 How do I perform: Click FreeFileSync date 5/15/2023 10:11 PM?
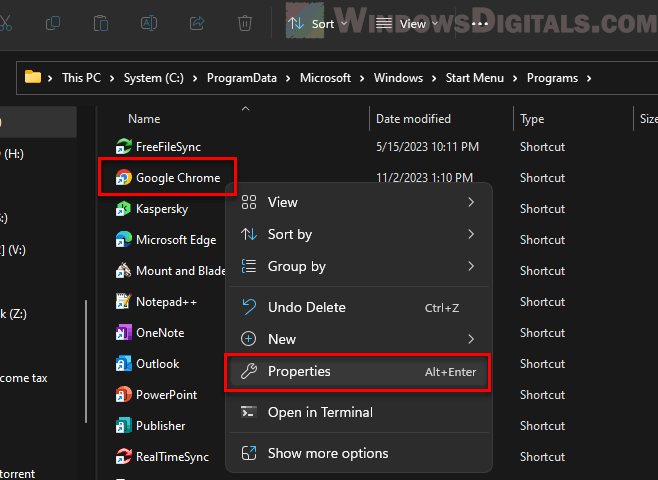click(427, 146)
